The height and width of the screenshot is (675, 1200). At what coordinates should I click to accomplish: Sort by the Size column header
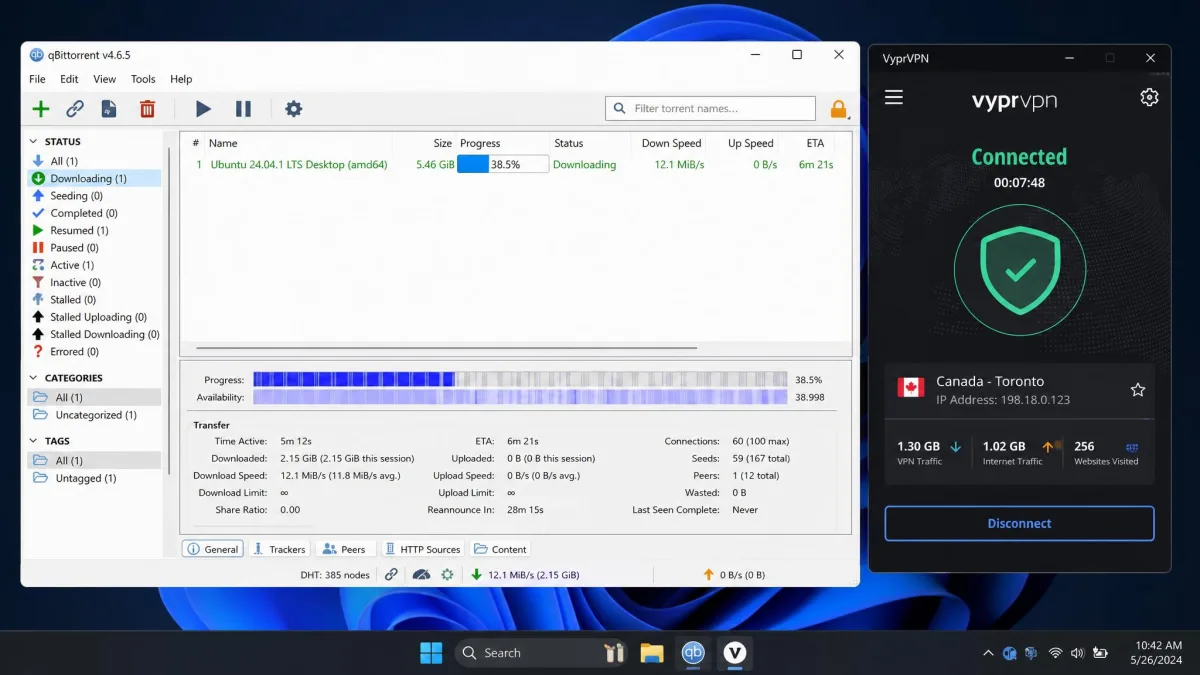pyautogui.click(x=443, y=143)
